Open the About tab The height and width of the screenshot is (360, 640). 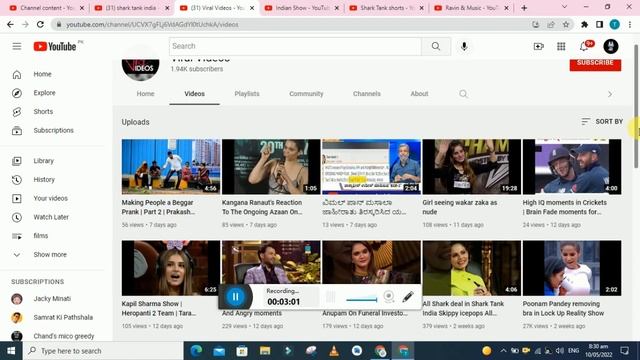point(419,94)
